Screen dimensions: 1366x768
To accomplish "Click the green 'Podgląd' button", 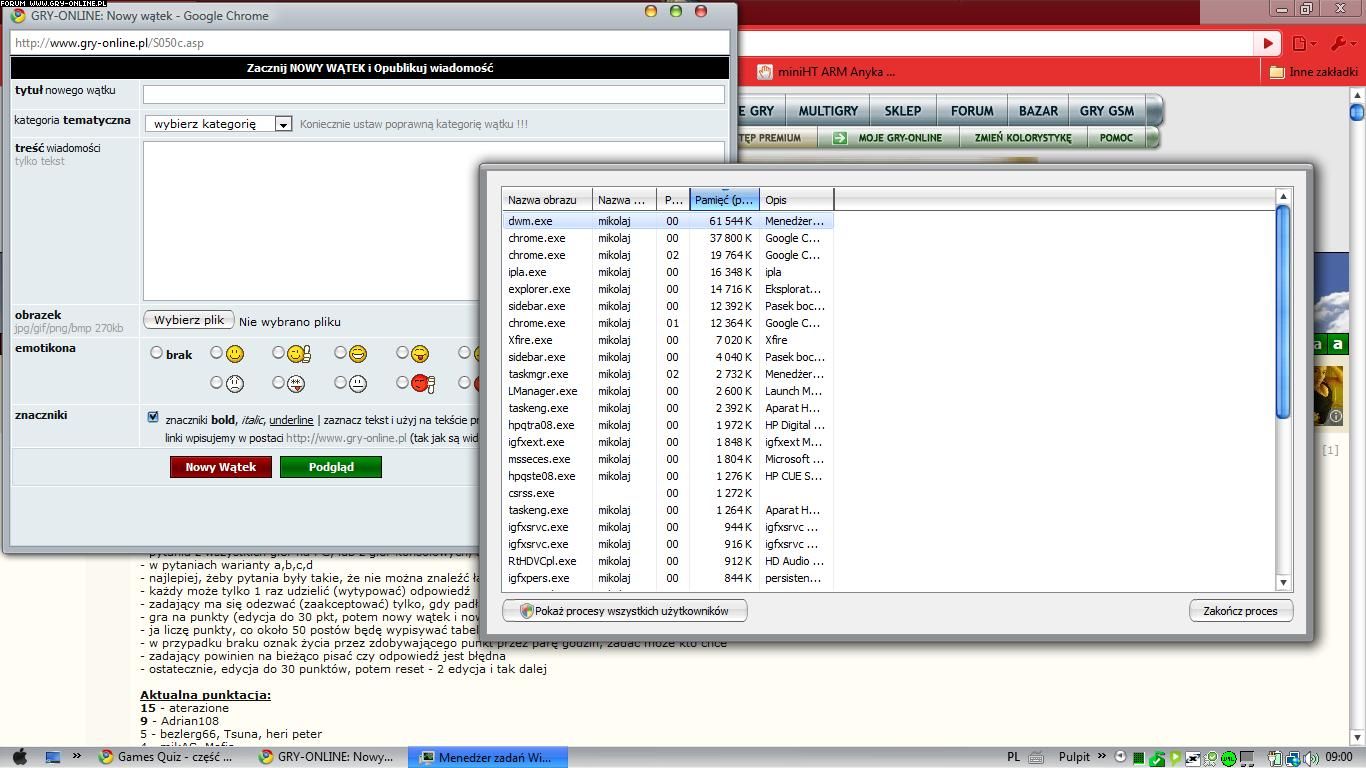I will [331, 467].
